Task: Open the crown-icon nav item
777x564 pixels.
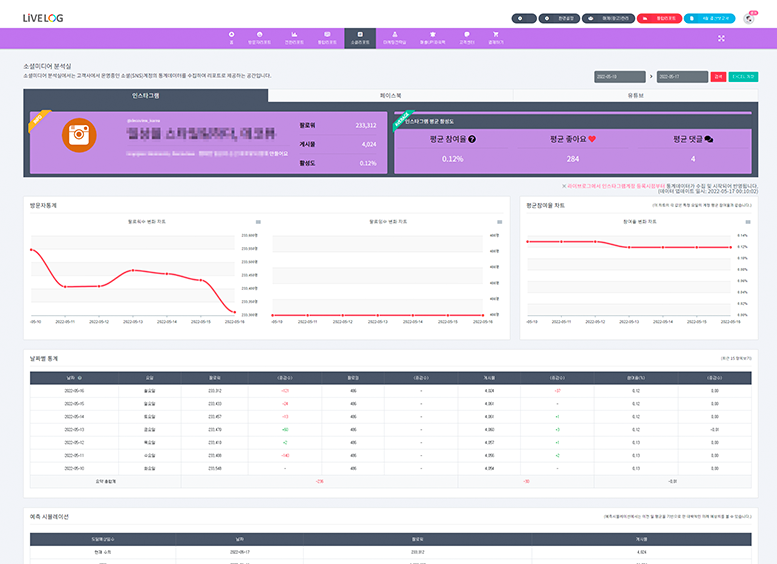Action: point(433,38)
